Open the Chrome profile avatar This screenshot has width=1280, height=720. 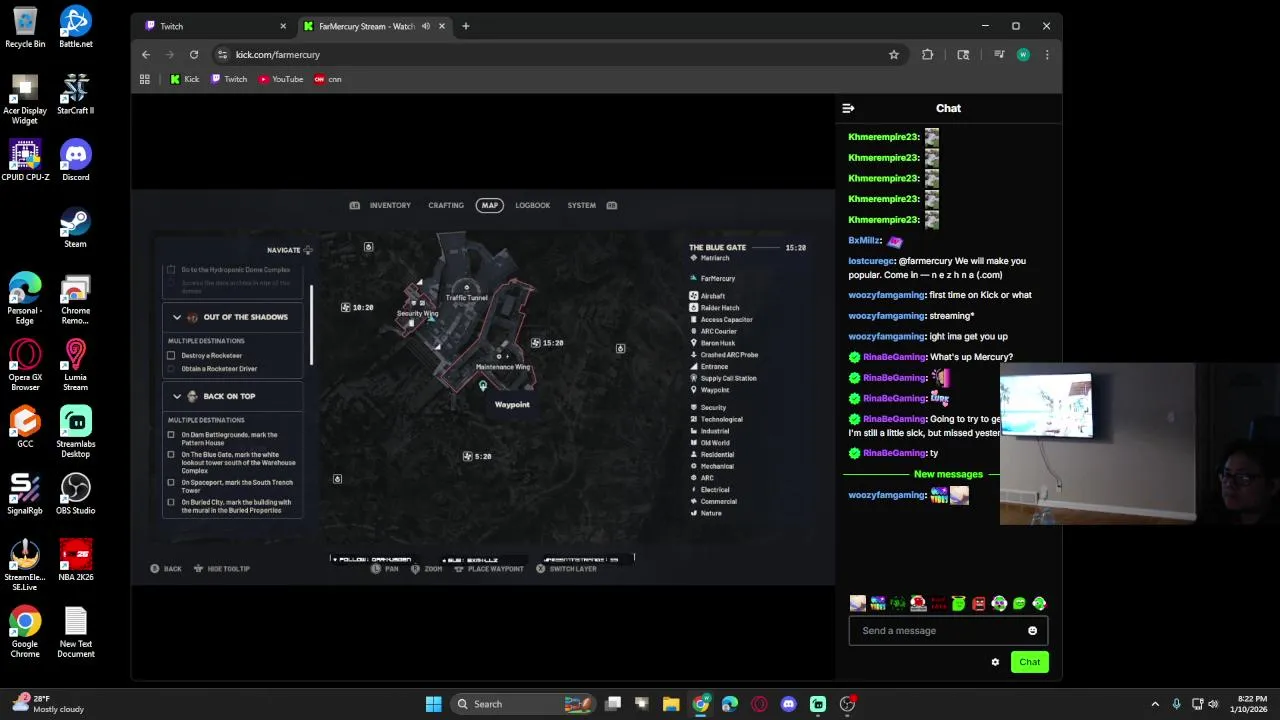tap(1023, 55)
